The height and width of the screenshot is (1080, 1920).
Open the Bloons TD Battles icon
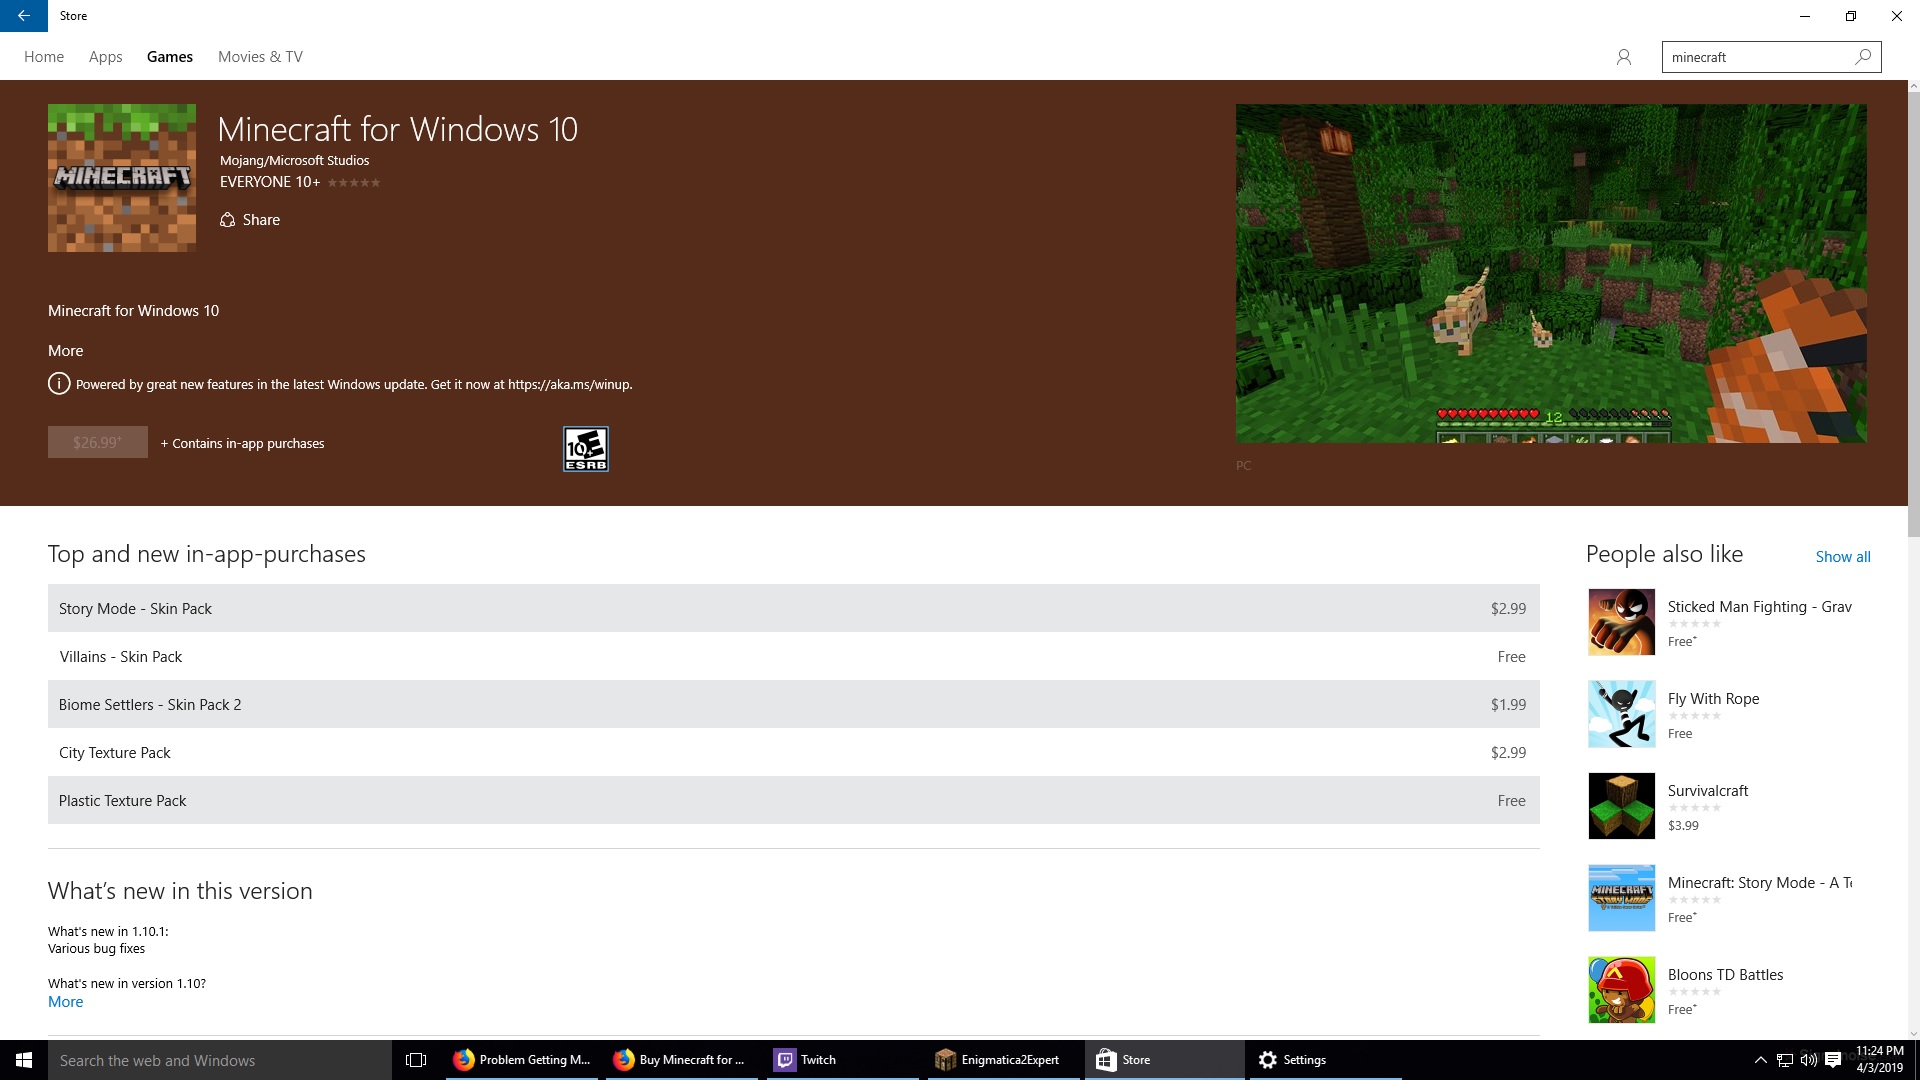point(1621,990)
